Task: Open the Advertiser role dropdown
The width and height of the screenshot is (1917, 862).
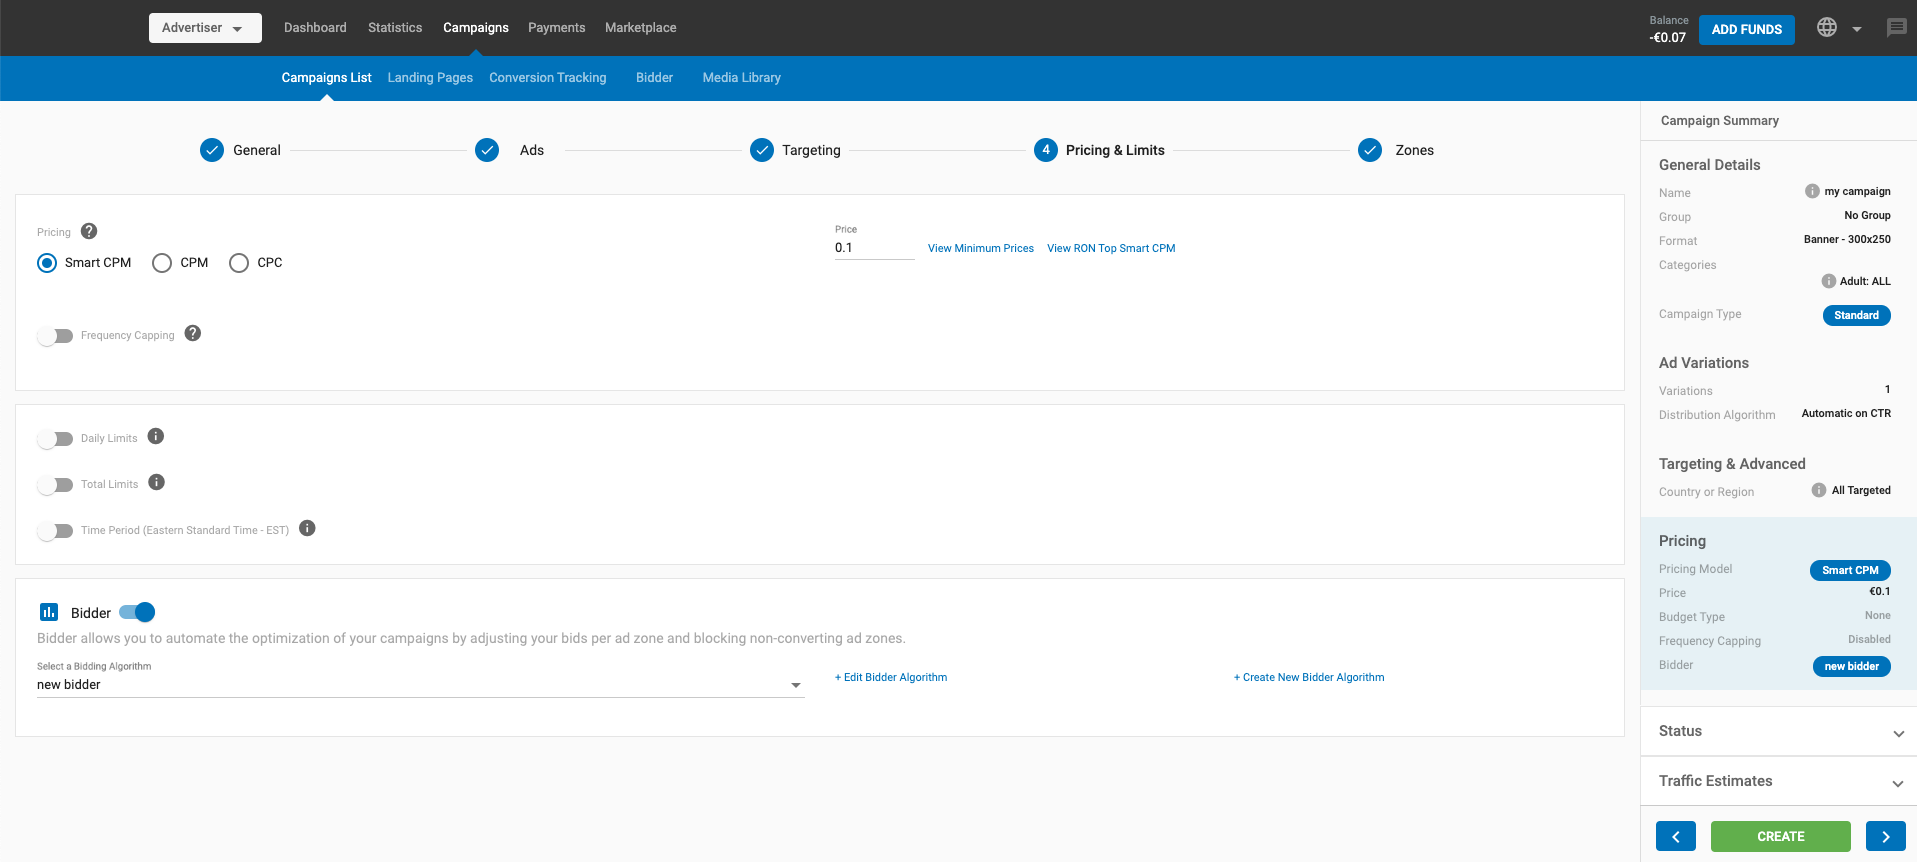Action: [x=205, y=28]
